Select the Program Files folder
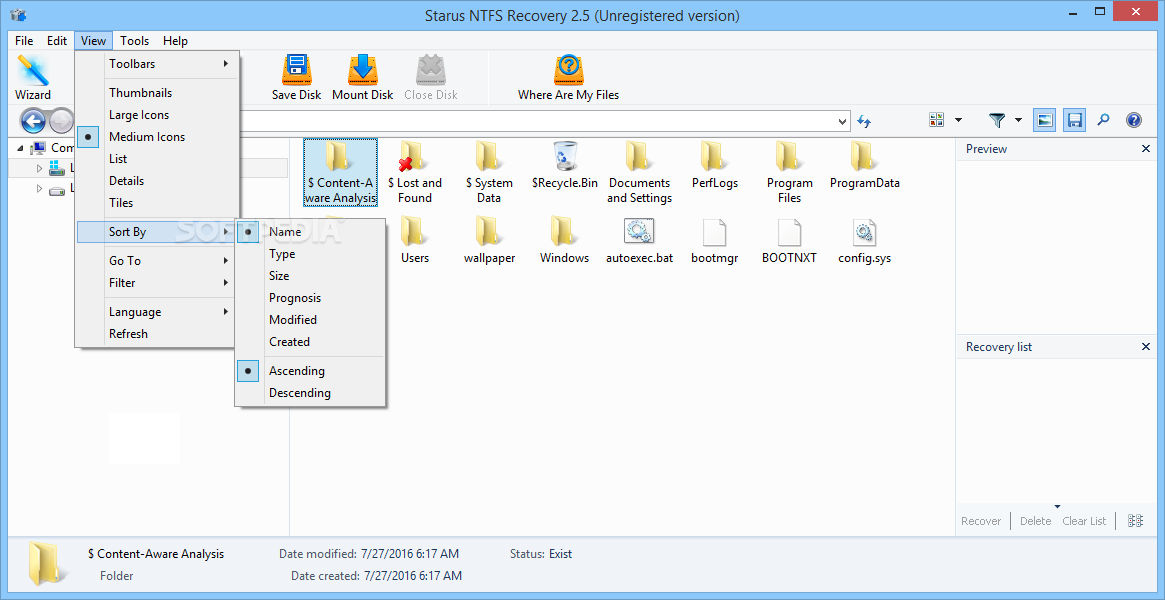Viewport: 1165px width, 600px height. pos(789,172)
